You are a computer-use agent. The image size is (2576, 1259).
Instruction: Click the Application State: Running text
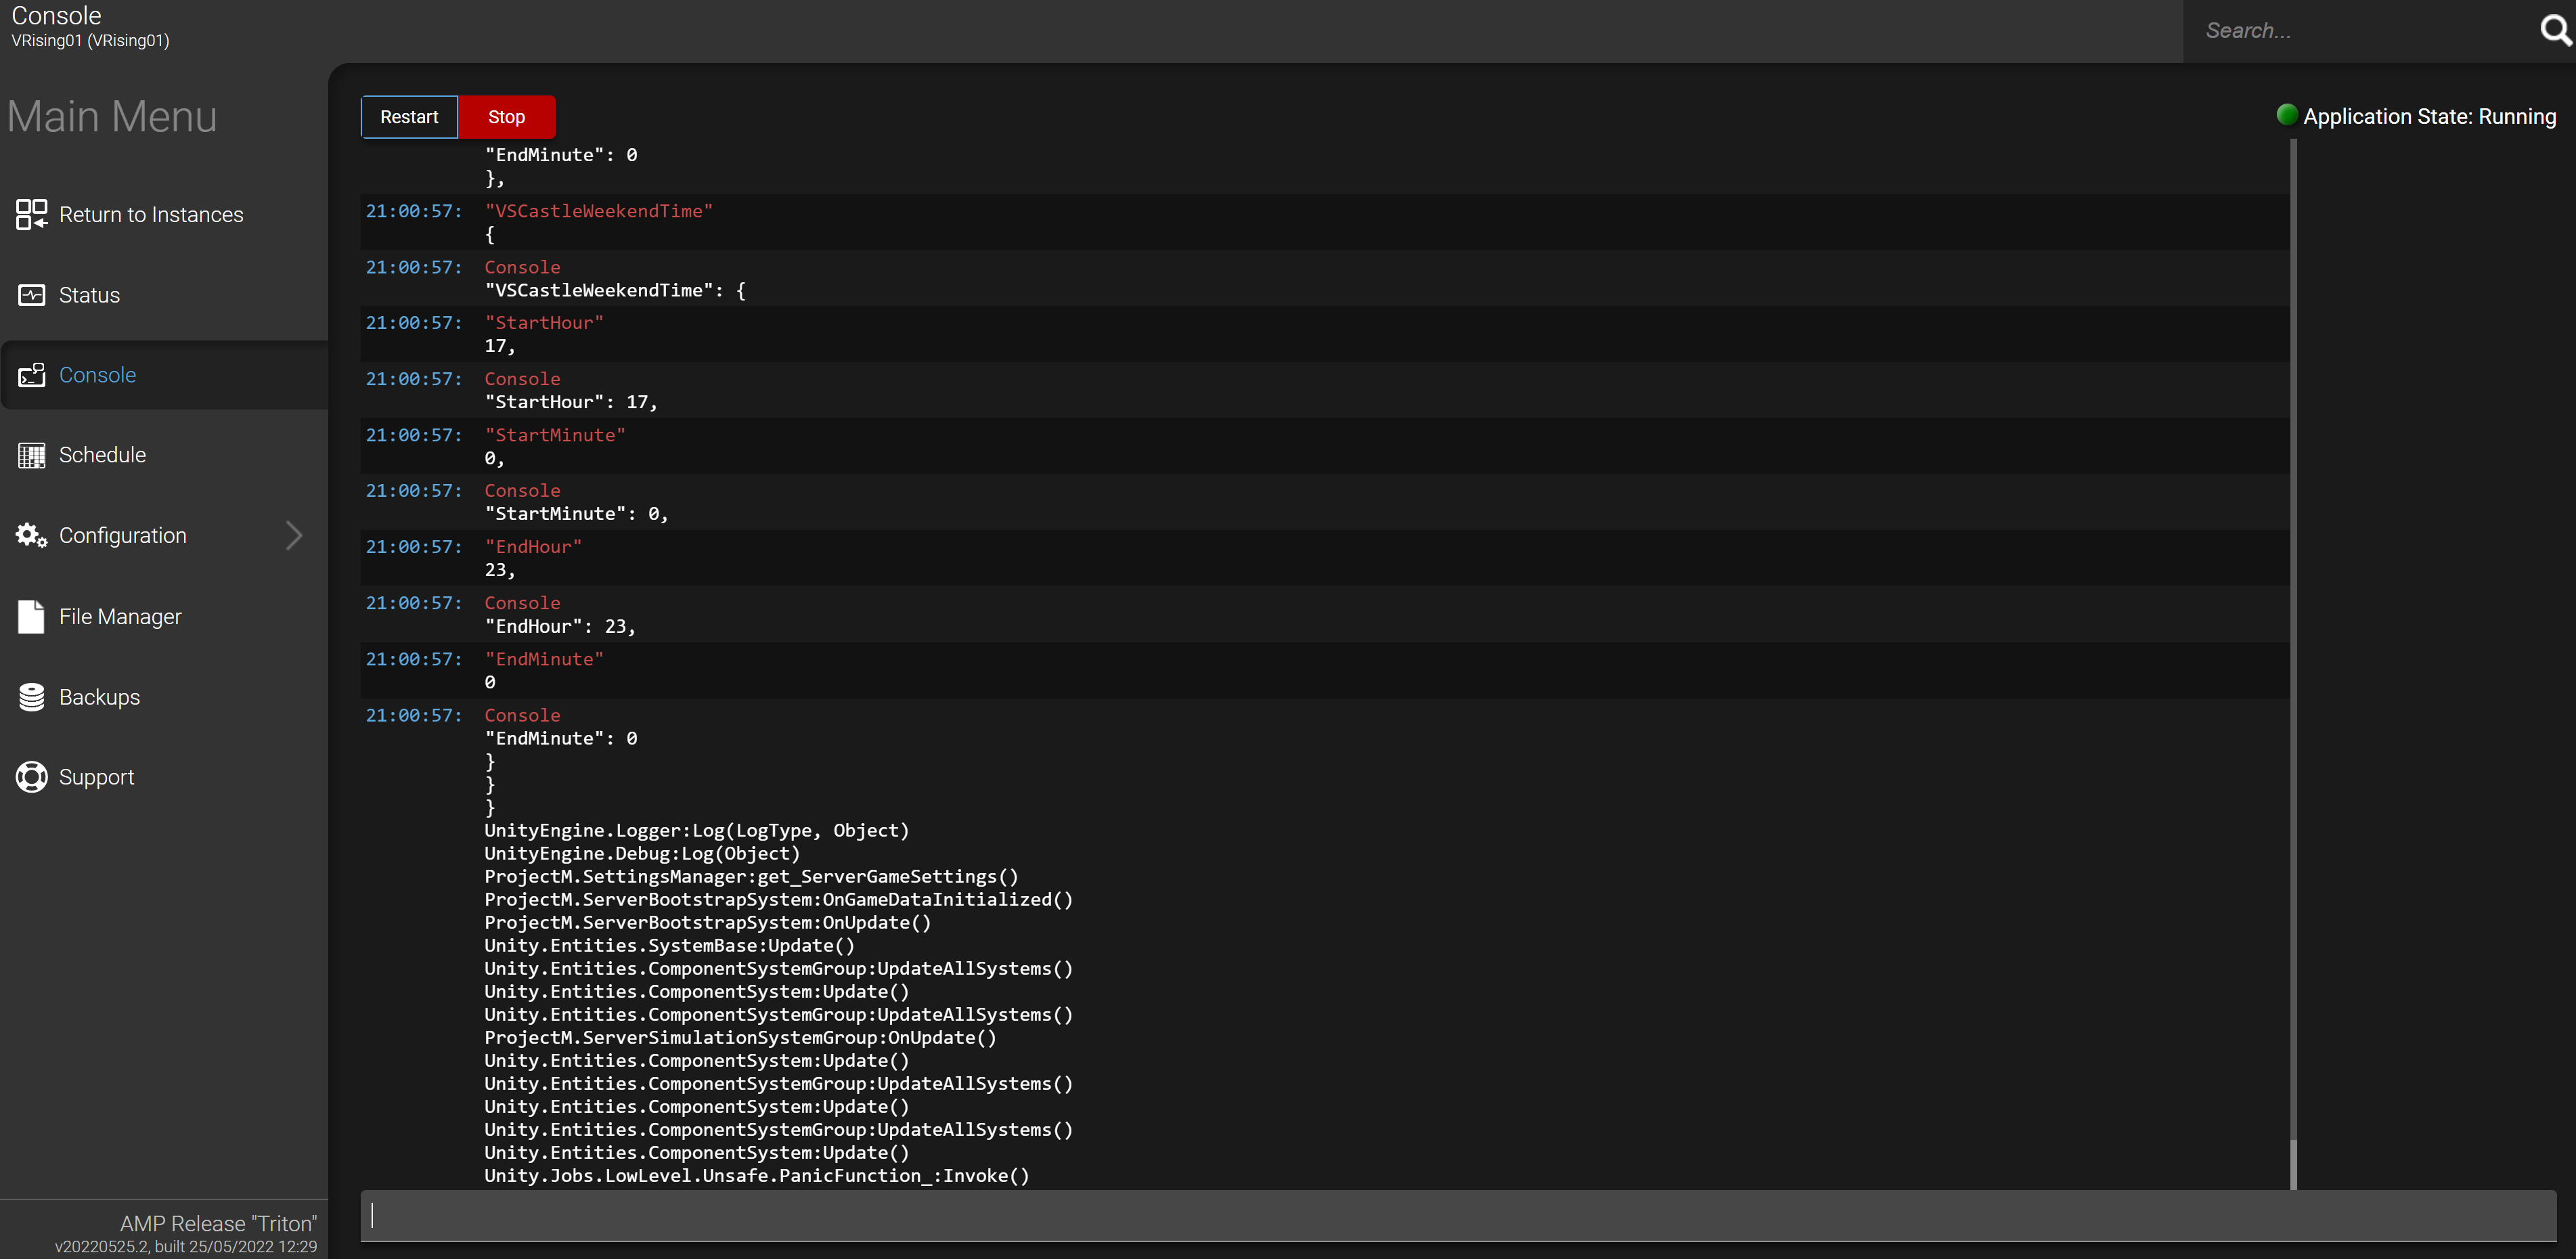(2429, 116)
